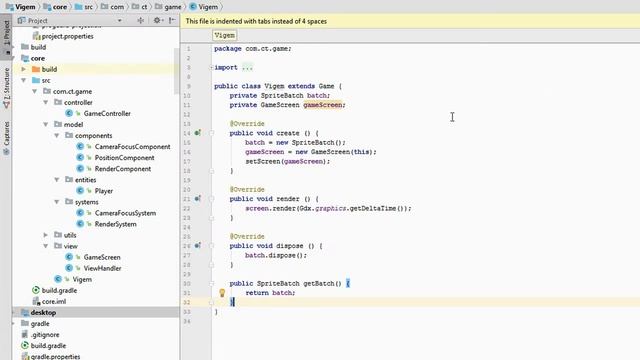Image resolution: width=640 pixels, height=360 pixels.
Task: Toggle the Captures side tool tab
Action: point(6,138)
